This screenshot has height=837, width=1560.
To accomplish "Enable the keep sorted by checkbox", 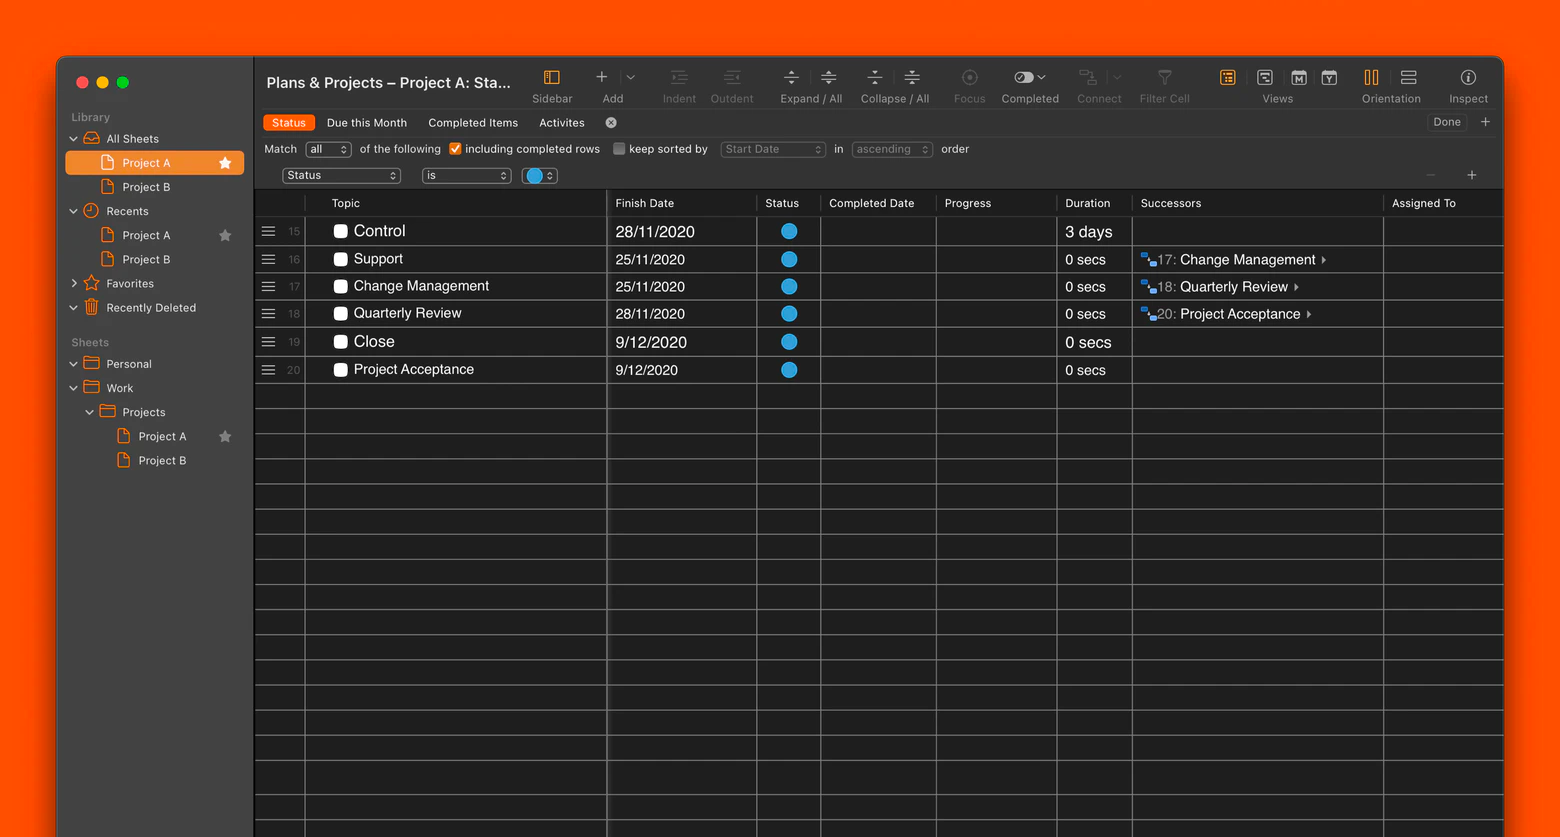I will (x=619, y=149).
